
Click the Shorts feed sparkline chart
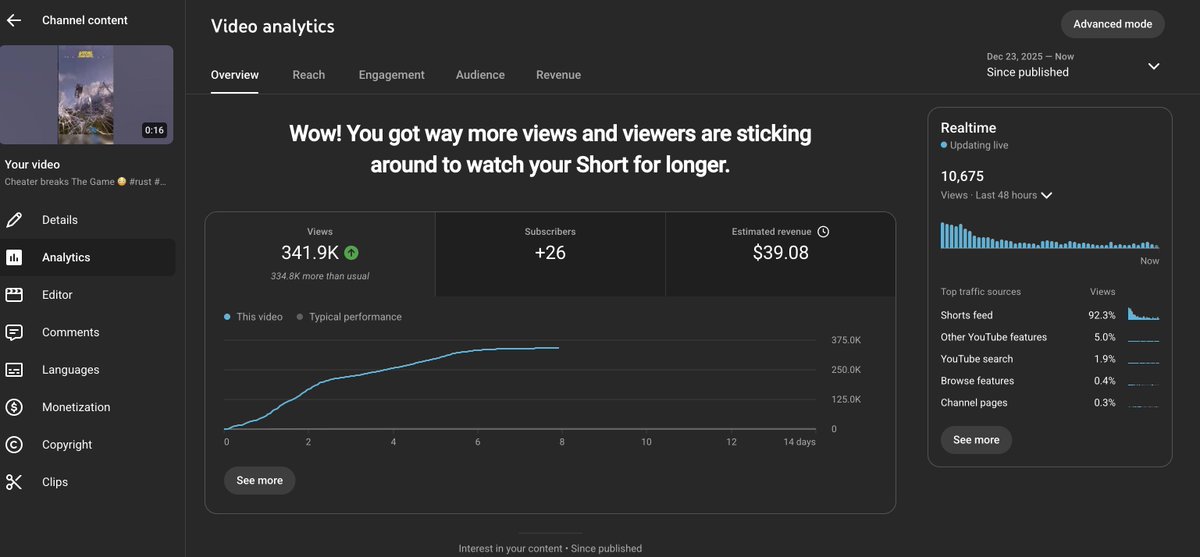point(1144,314)
